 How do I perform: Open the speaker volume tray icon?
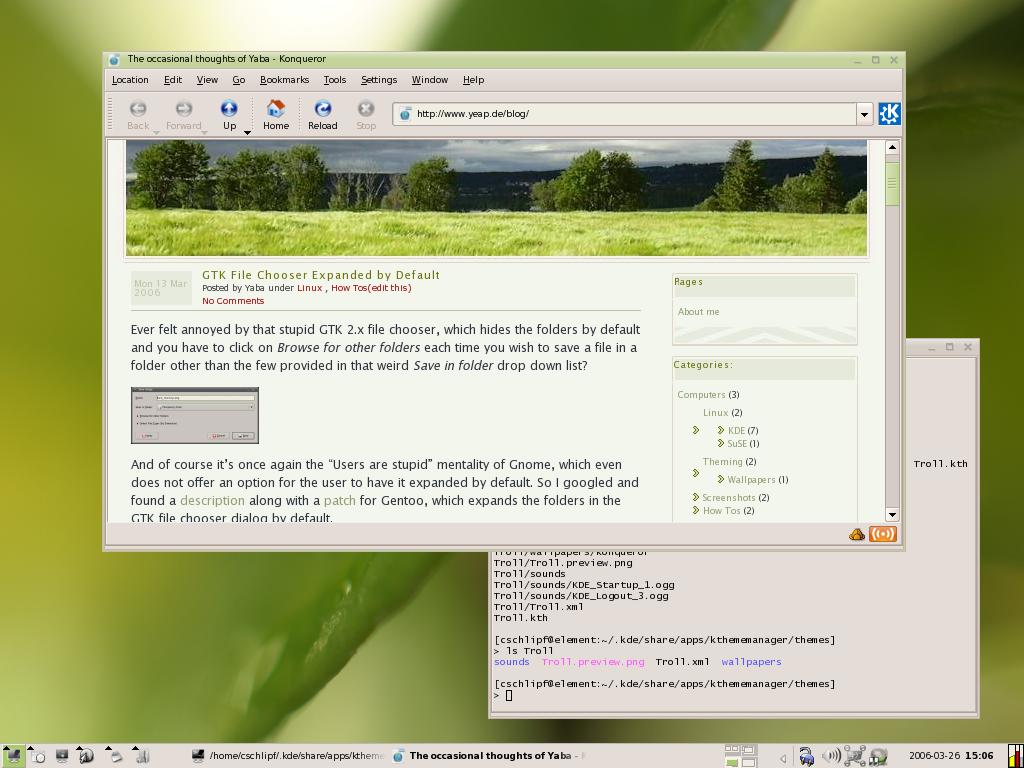click(831, 756)
